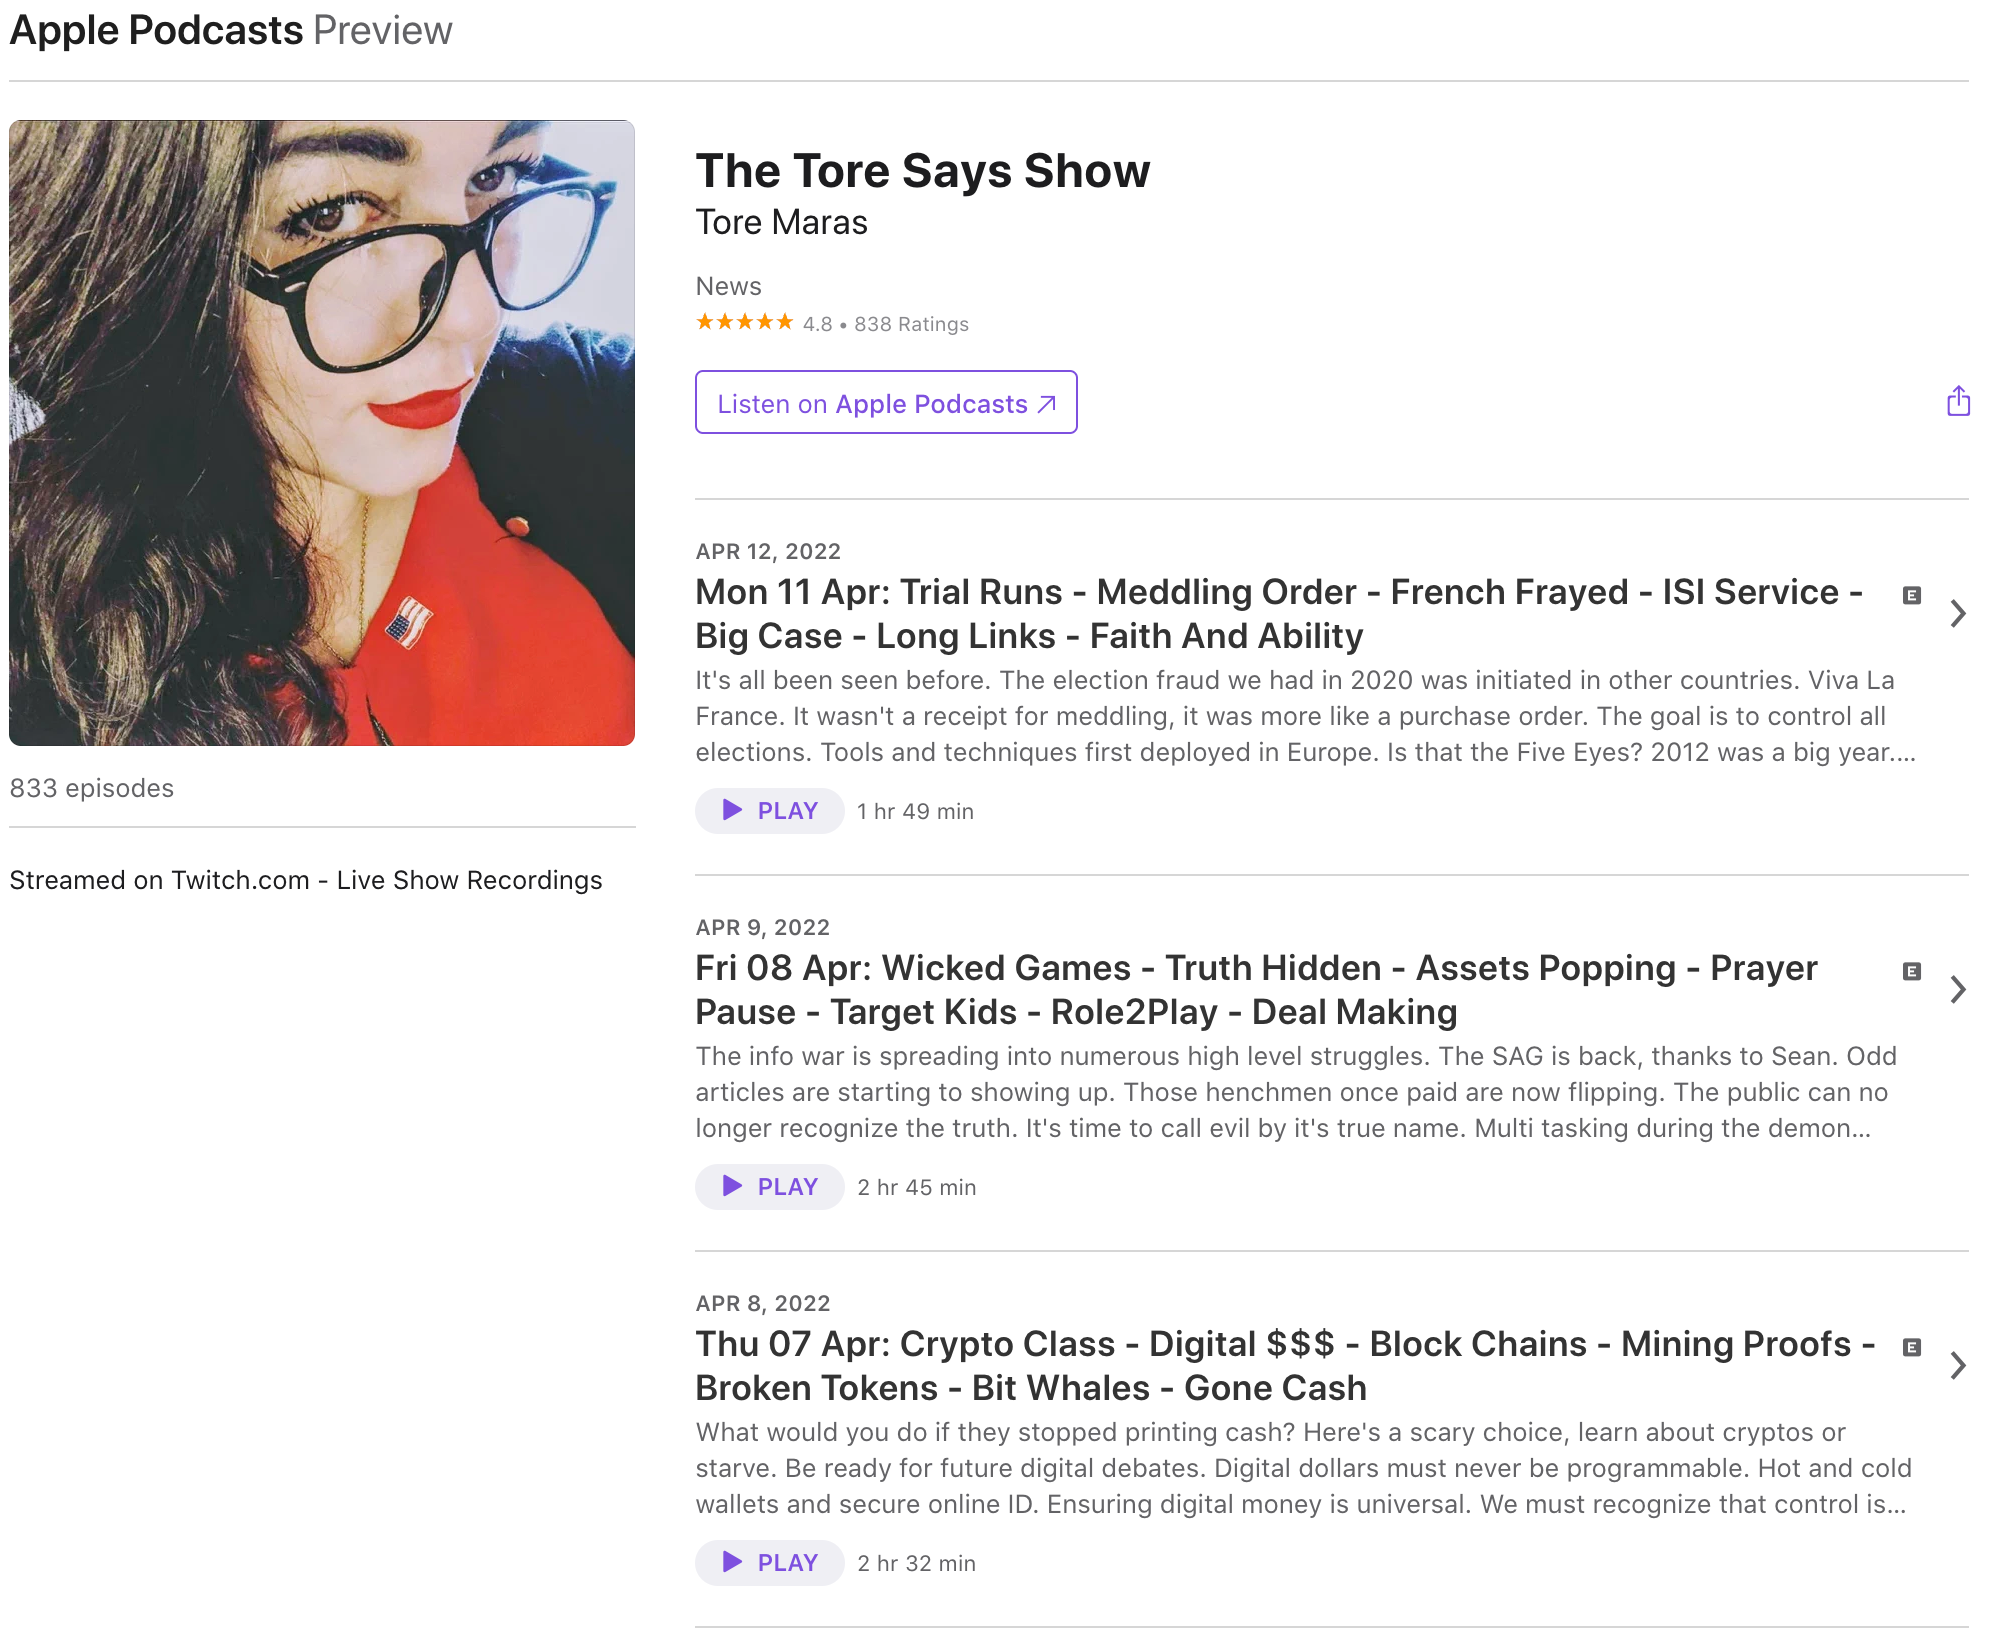
Task: Click explicit badge on Thu 07 Apr episode
Action: (1911, 1348)
